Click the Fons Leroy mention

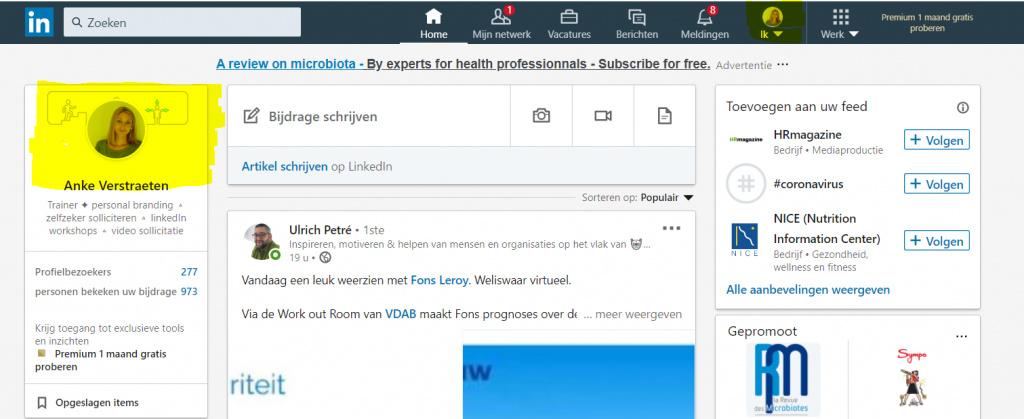pyautogui.click(x=439, y=281)
